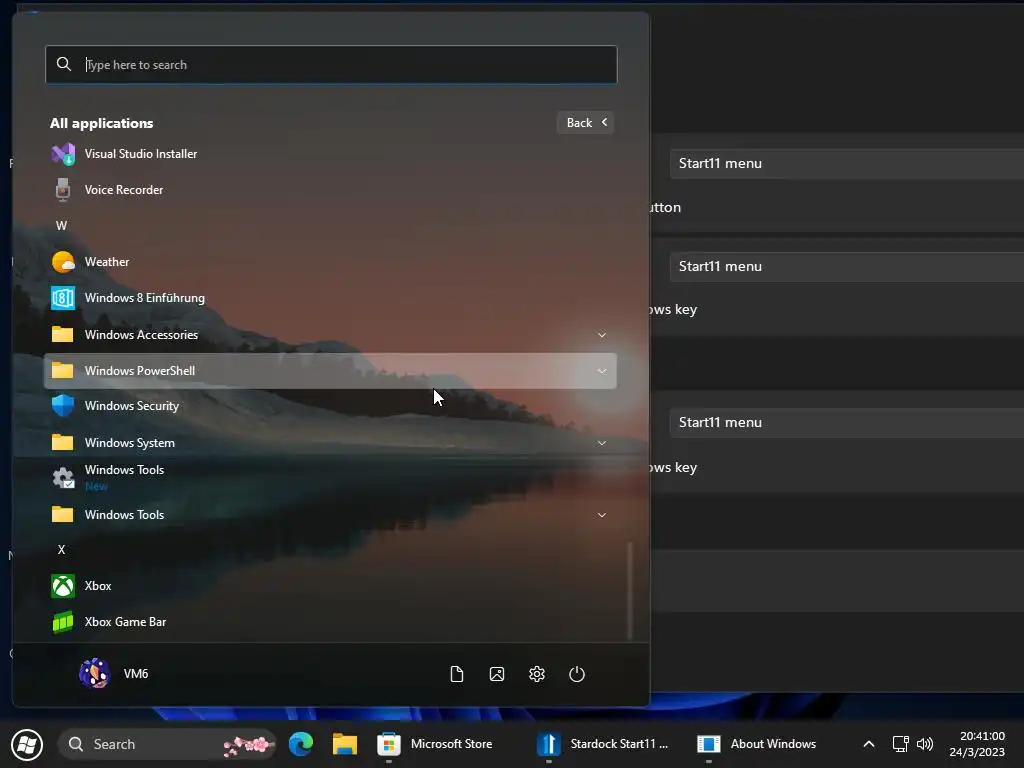Click the search magnifier in Start menu

pos(63,64)
